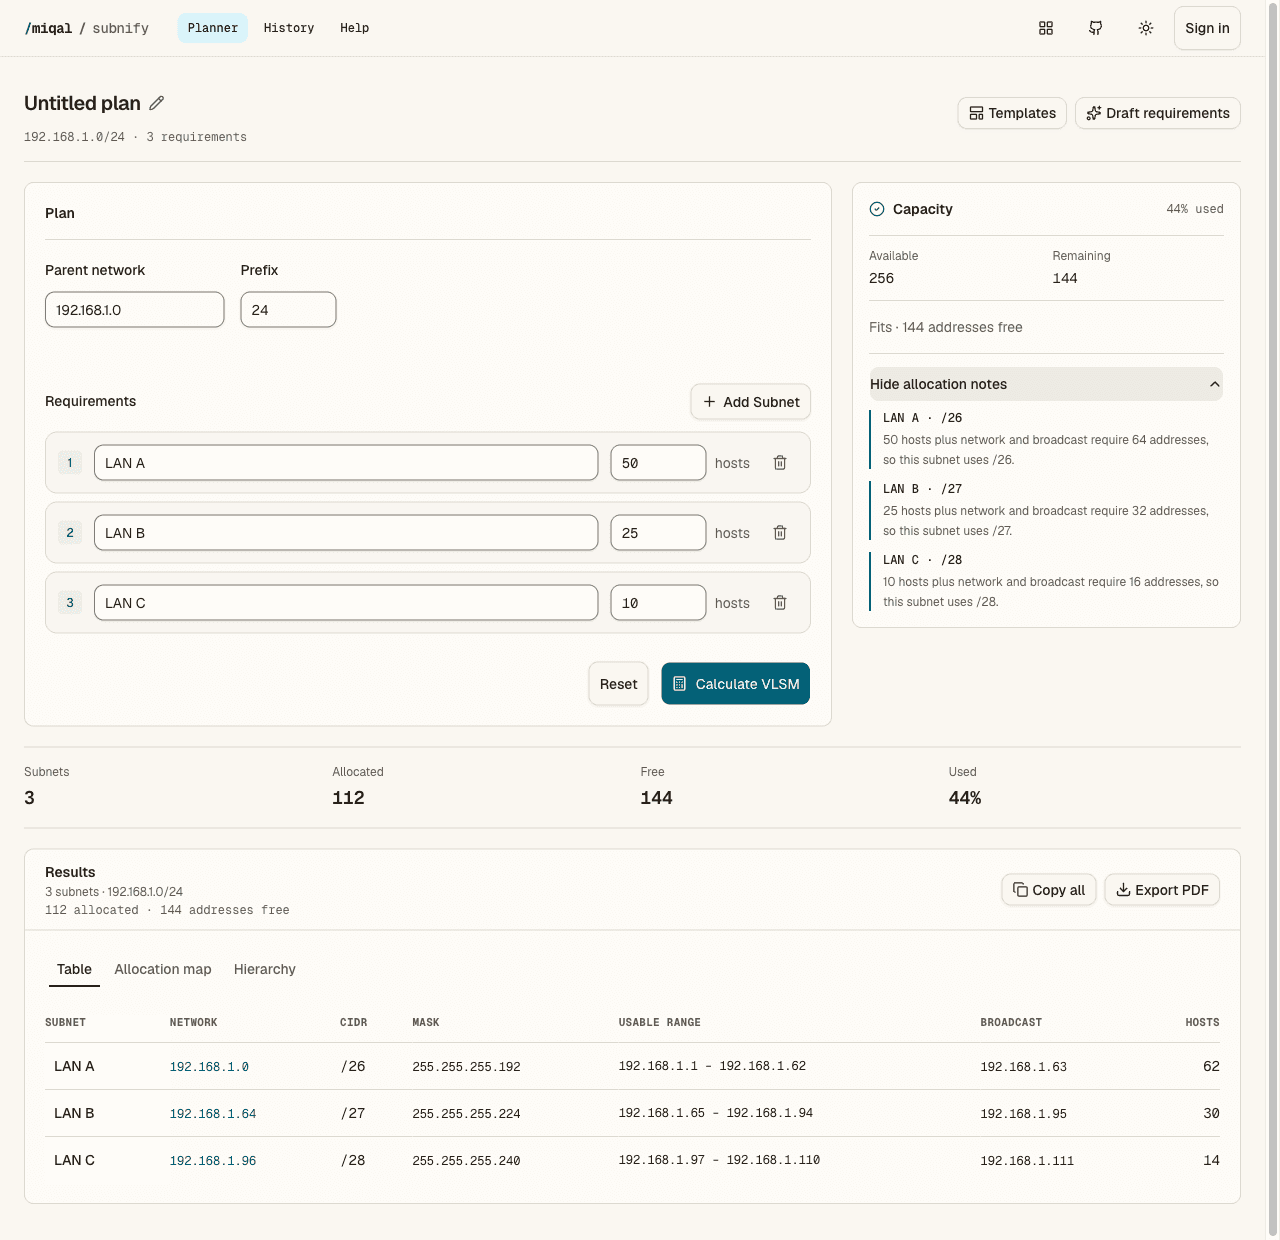Add a new subnet requirement
Image resolution: width=1280 pixels, height=1240 pixels.
click(751, 402)
